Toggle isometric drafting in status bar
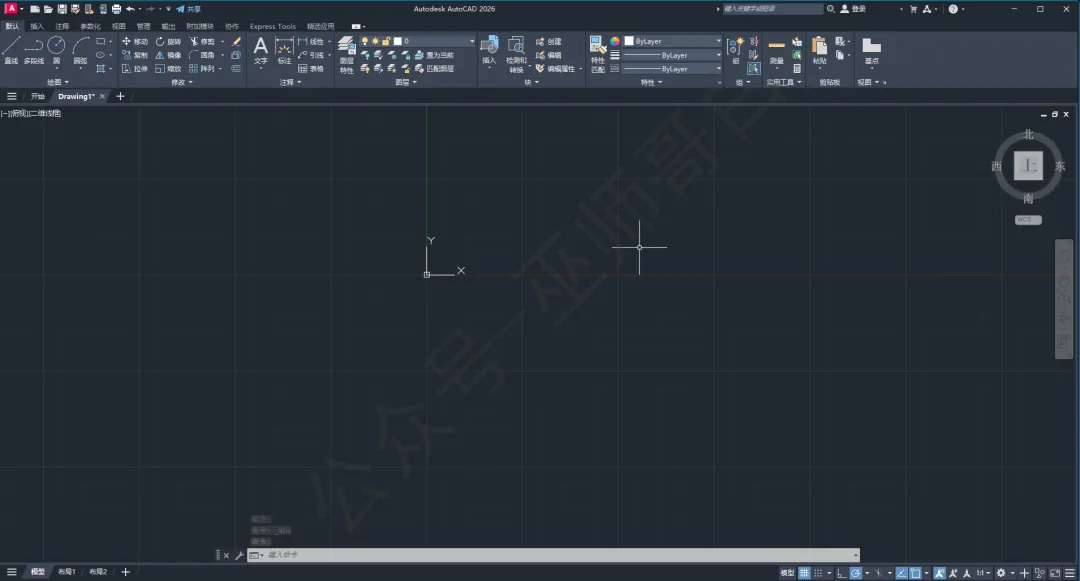Viewport: 1080px width, 581px height. tap(878, 573)
